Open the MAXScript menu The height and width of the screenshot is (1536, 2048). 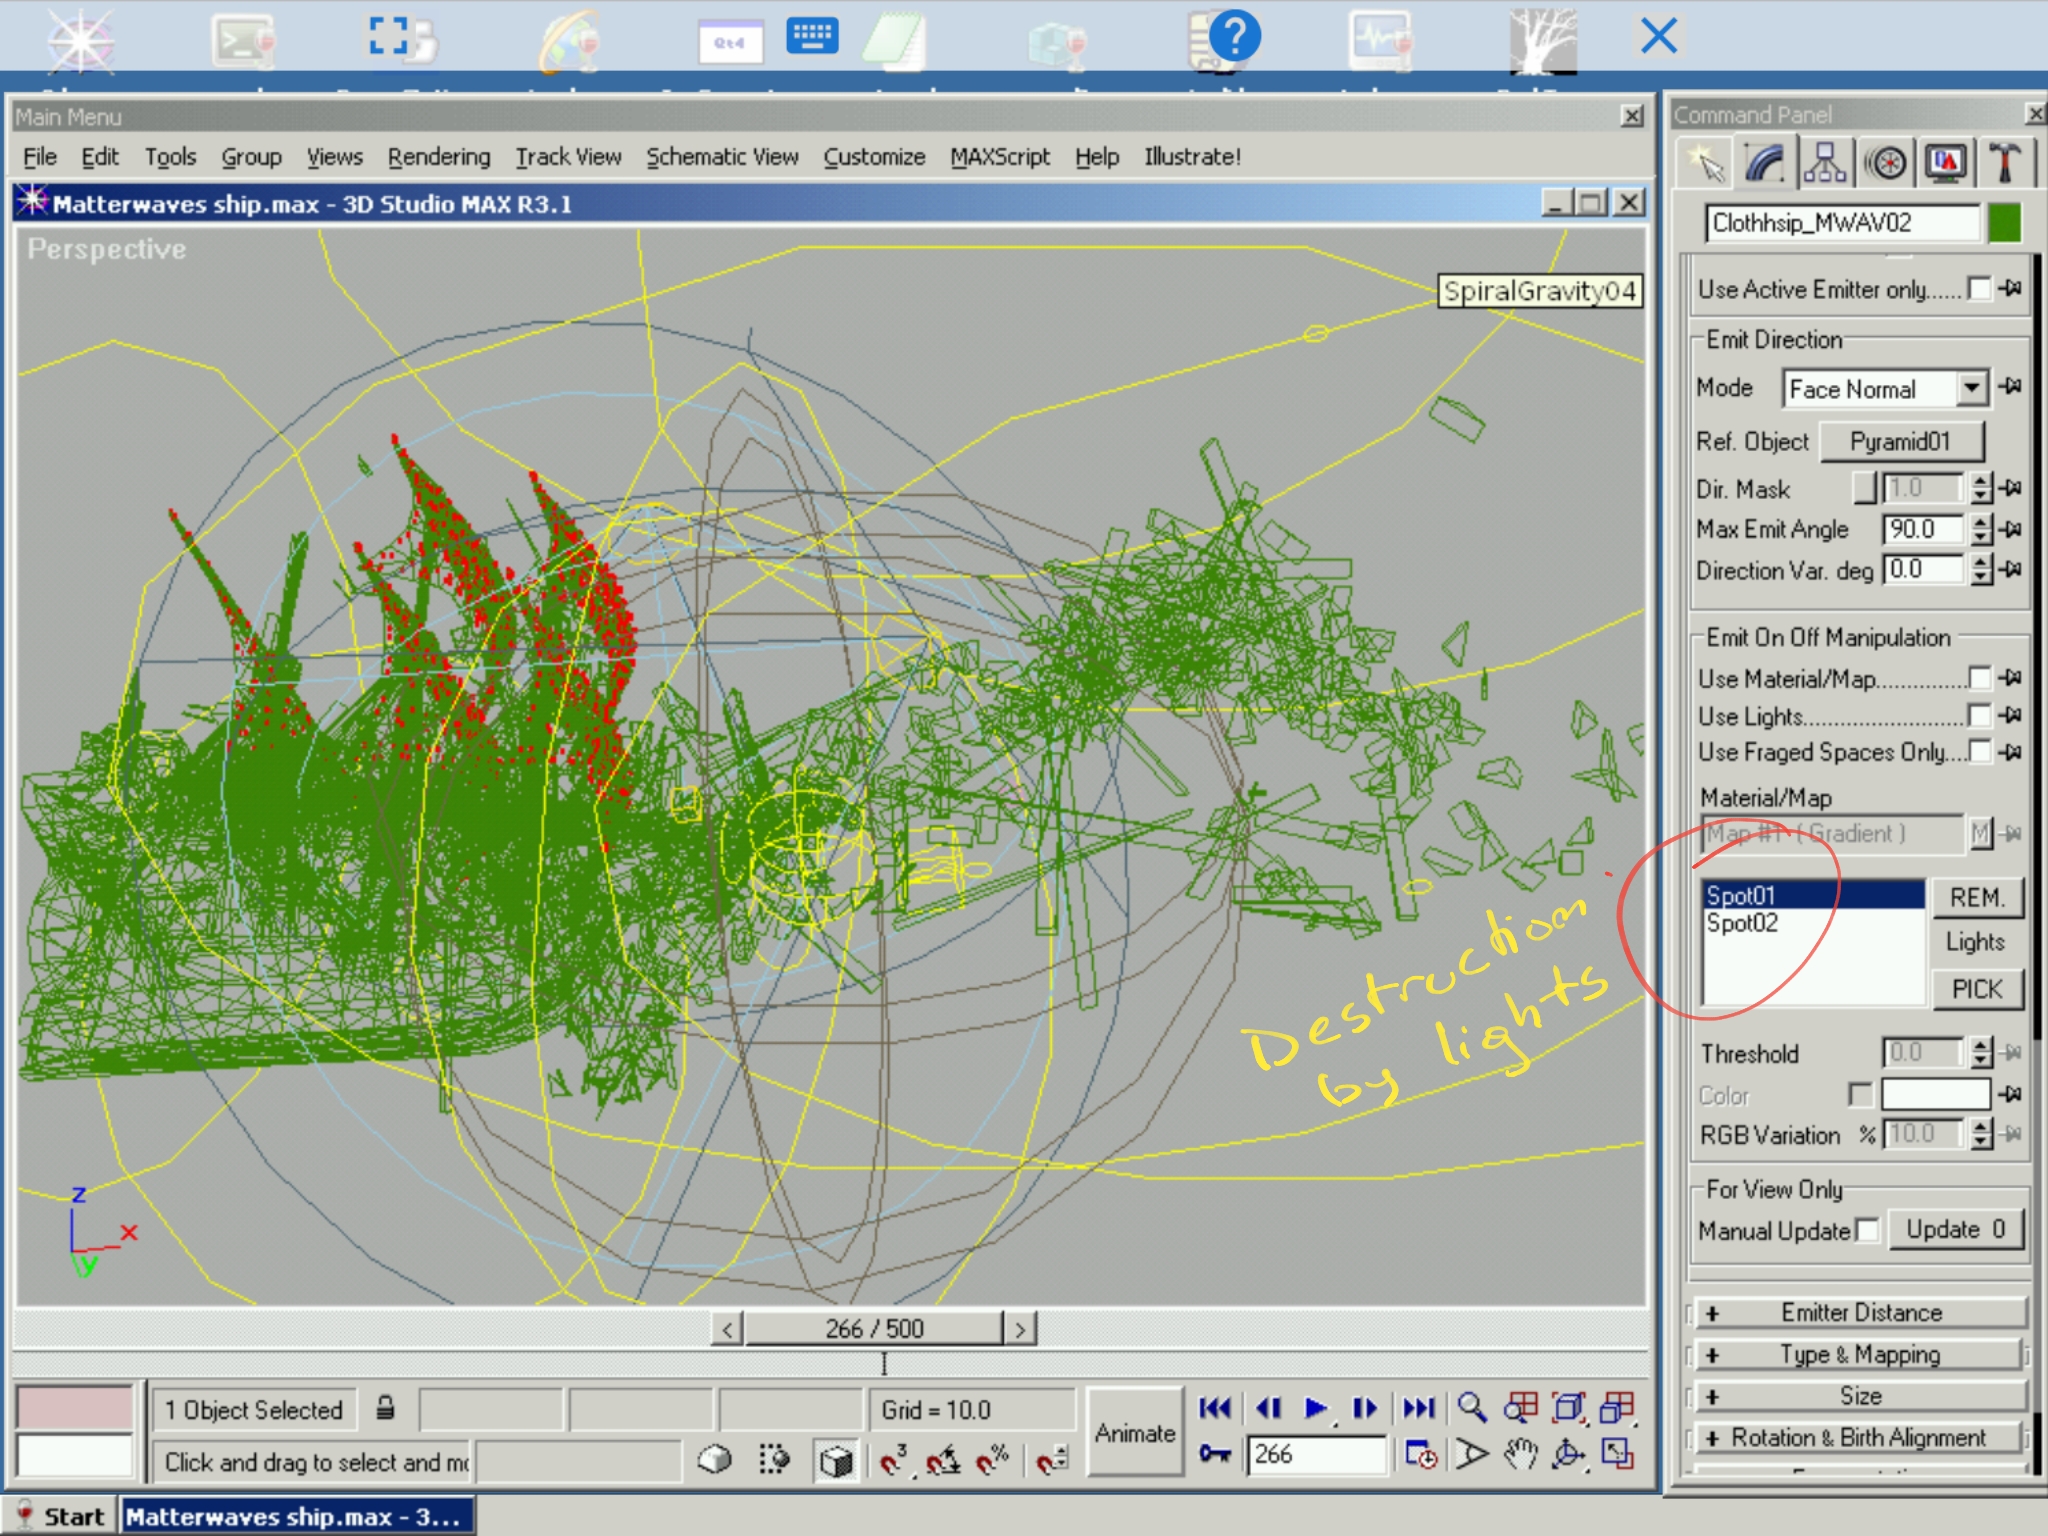click(999, 157)
